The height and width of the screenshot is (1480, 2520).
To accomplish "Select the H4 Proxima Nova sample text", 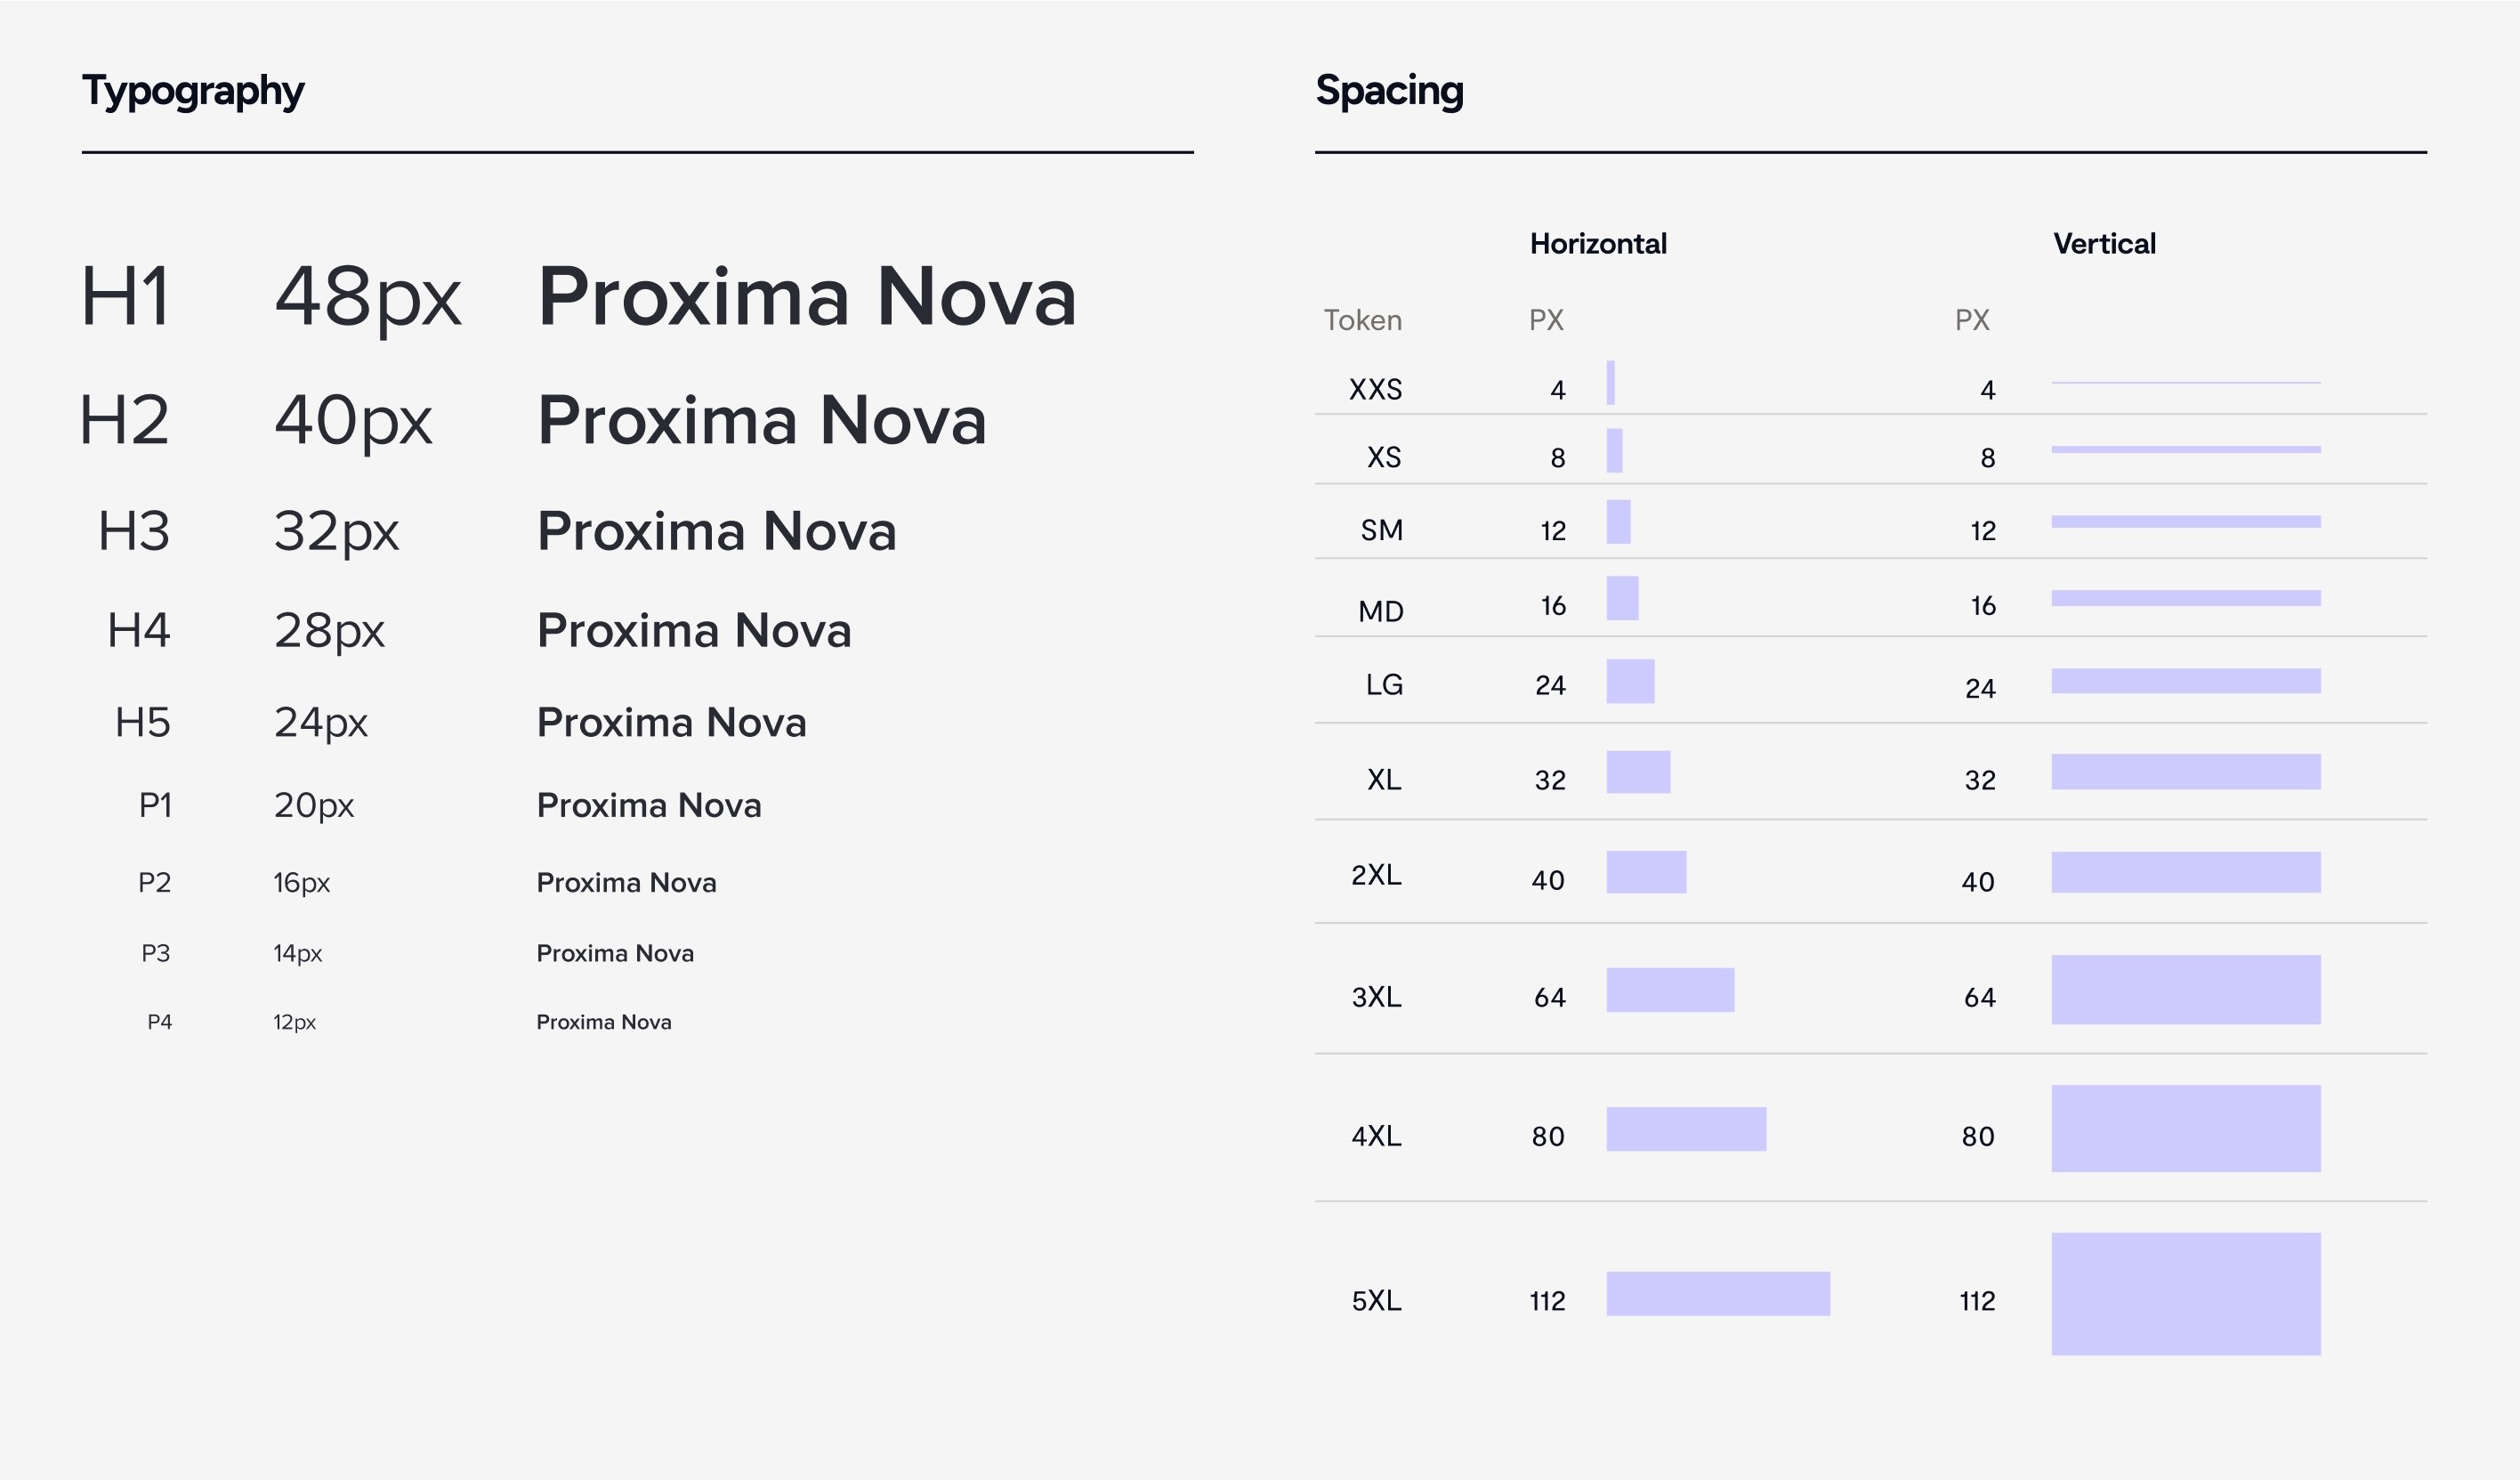I will tap(694, 631).
